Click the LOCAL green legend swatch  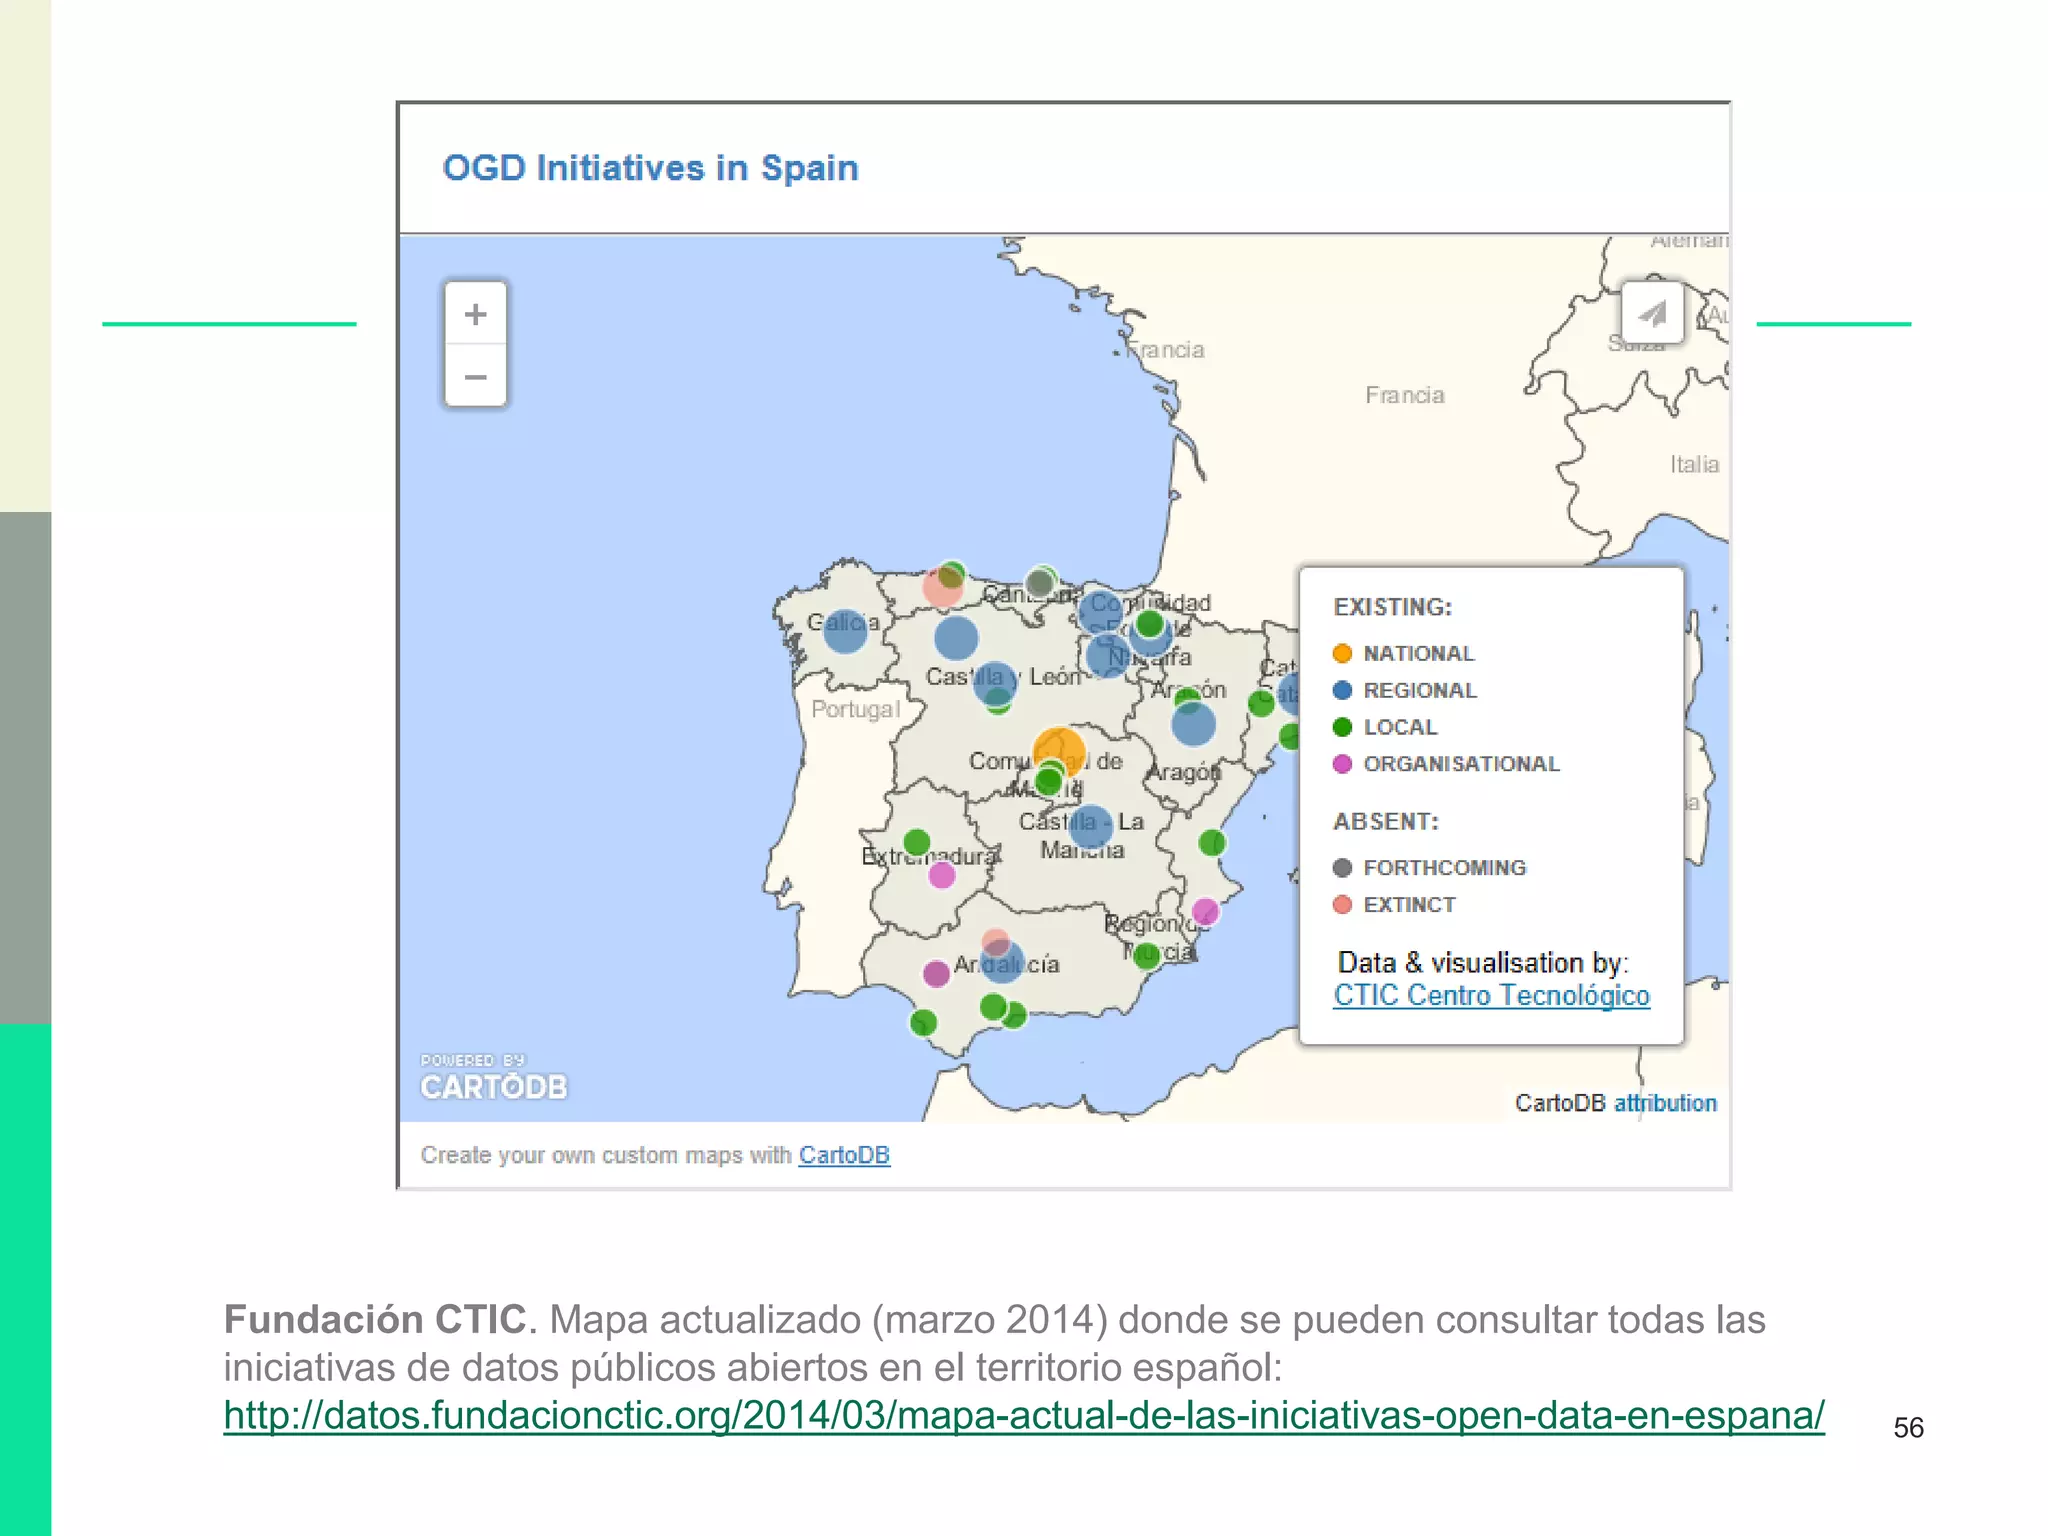[1343, 728]
